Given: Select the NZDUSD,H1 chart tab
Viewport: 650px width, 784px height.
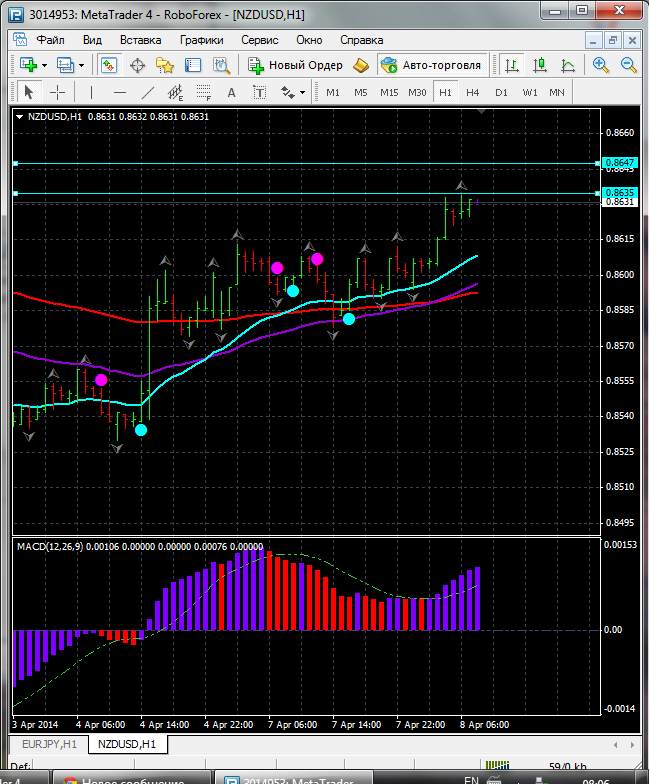Looking at the screenshot, I should click(126, 744).
